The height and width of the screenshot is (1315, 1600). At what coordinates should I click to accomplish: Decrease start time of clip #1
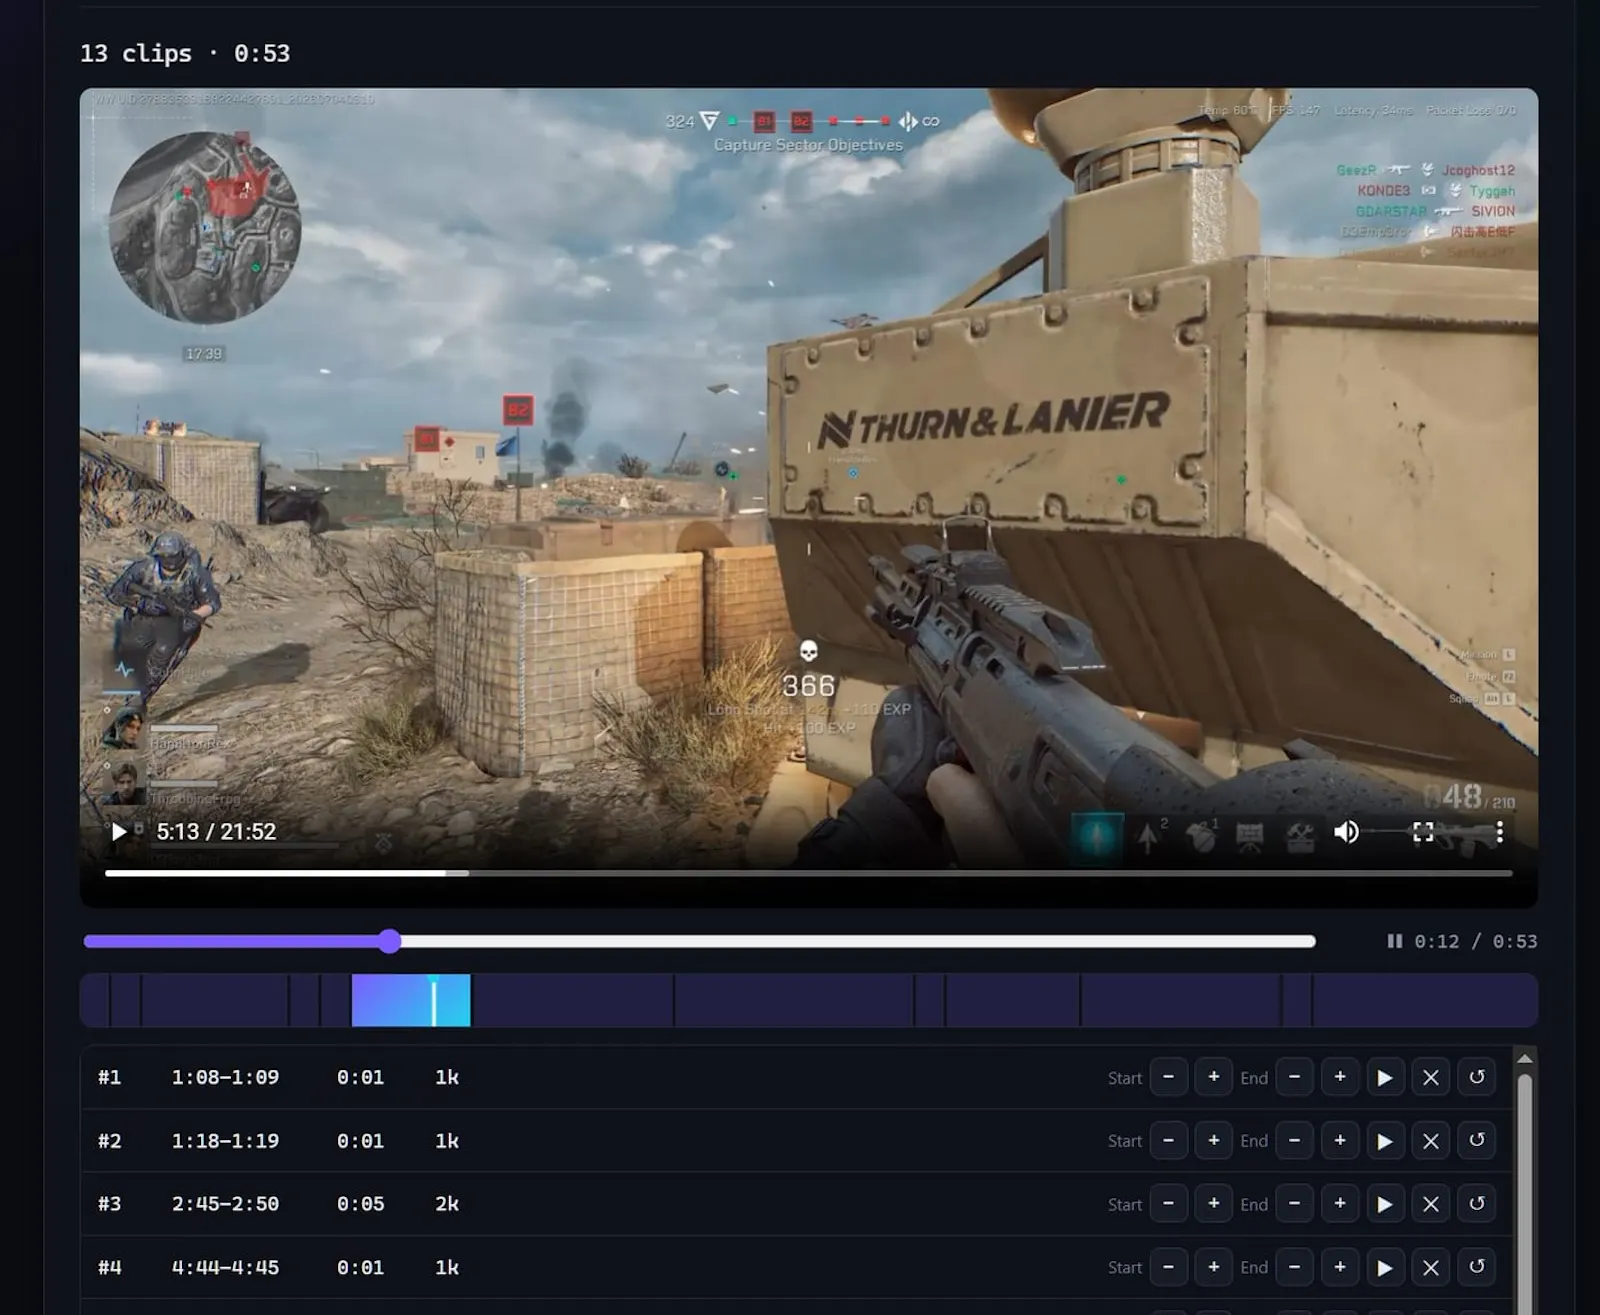click(1168, 1077)
